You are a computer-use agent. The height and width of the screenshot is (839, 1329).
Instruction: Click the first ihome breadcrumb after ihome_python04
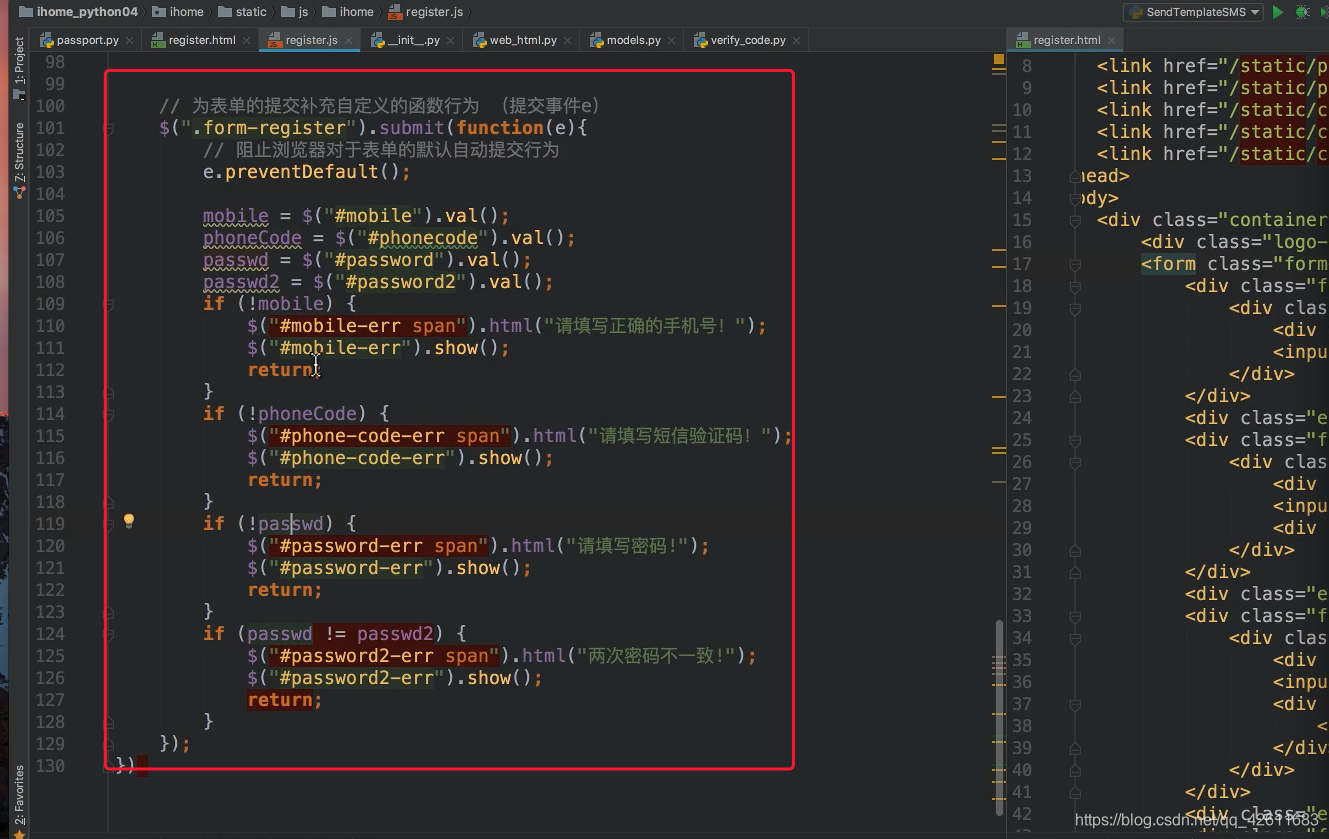click(178, 12)
